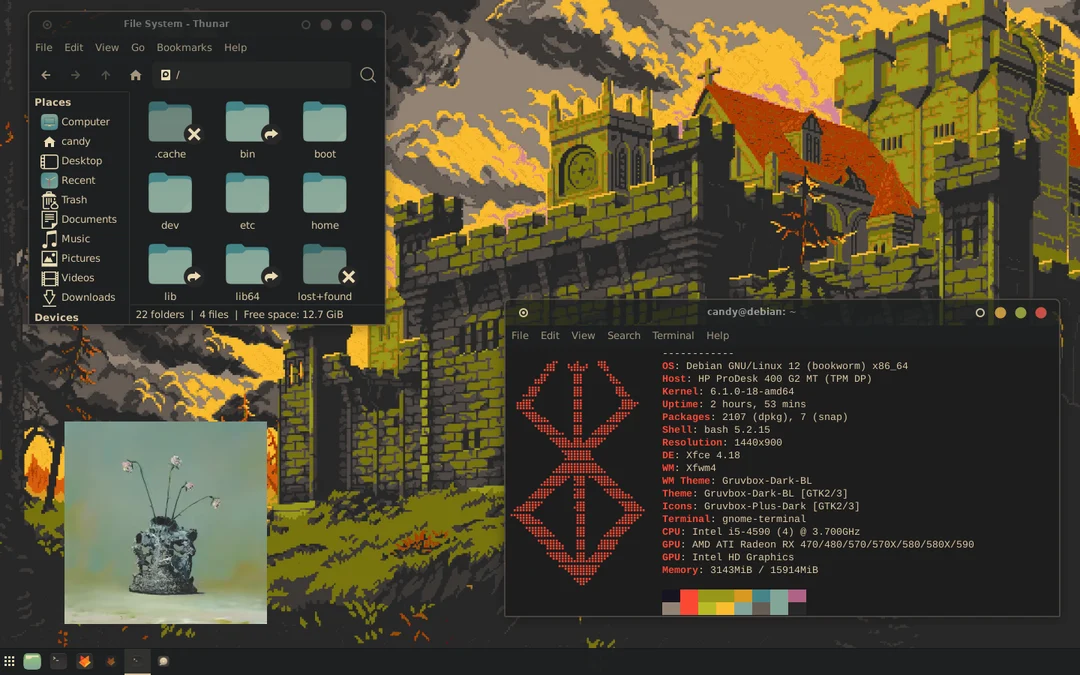Screen dimensions: 1080x675
Task: Open the Terminal menu in gnome-terminal
Action: point(672,335)
